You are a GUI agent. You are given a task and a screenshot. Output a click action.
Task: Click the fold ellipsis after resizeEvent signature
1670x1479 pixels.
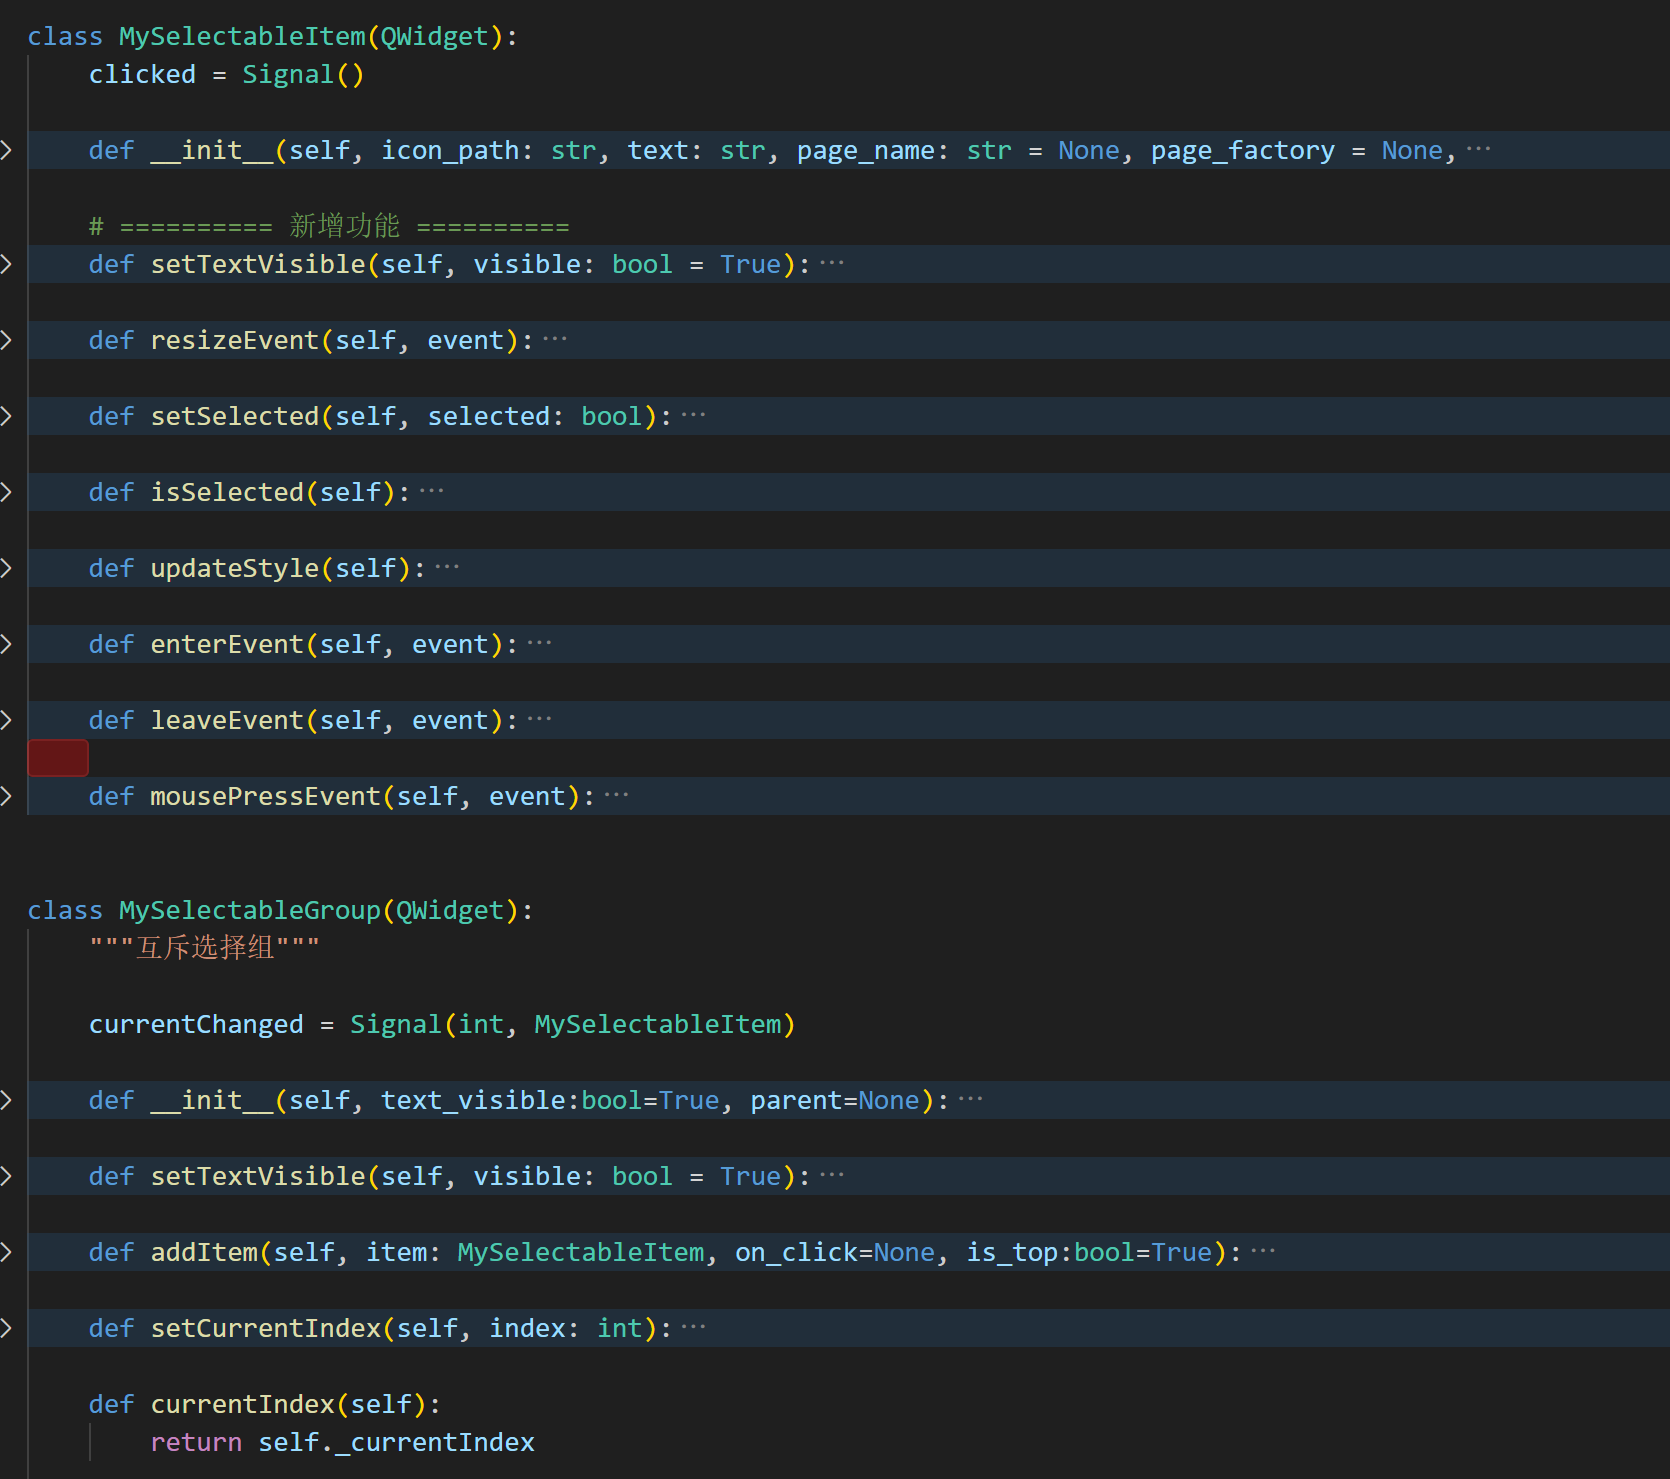[x=555, y=340]
